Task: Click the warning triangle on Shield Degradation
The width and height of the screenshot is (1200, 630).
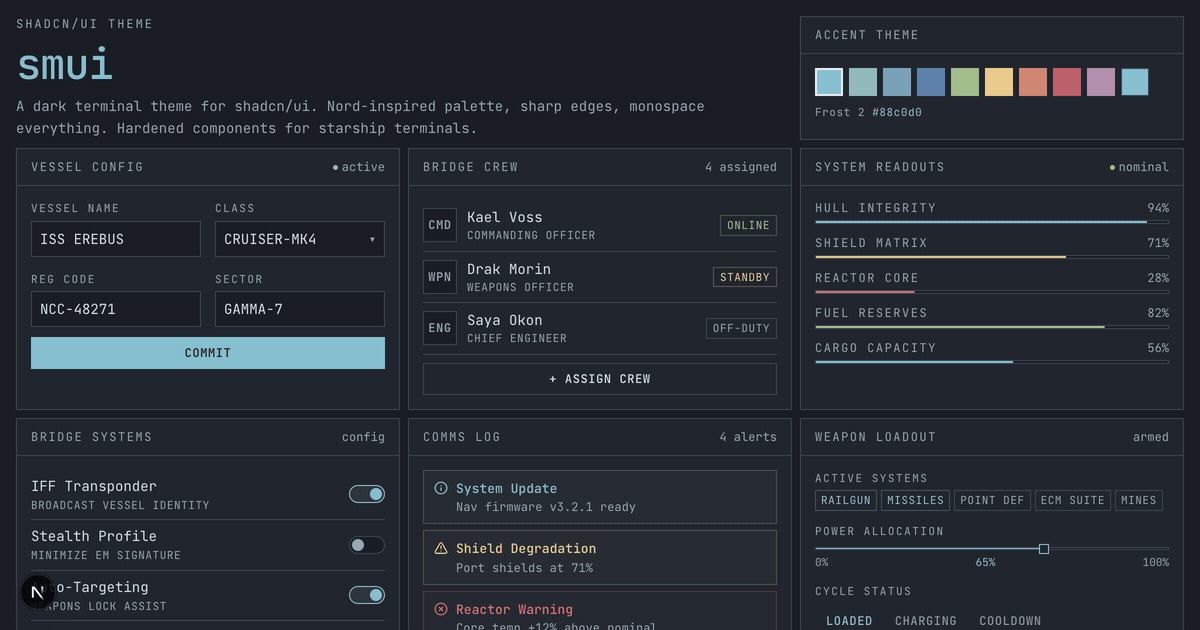Action: click(441, 549)
